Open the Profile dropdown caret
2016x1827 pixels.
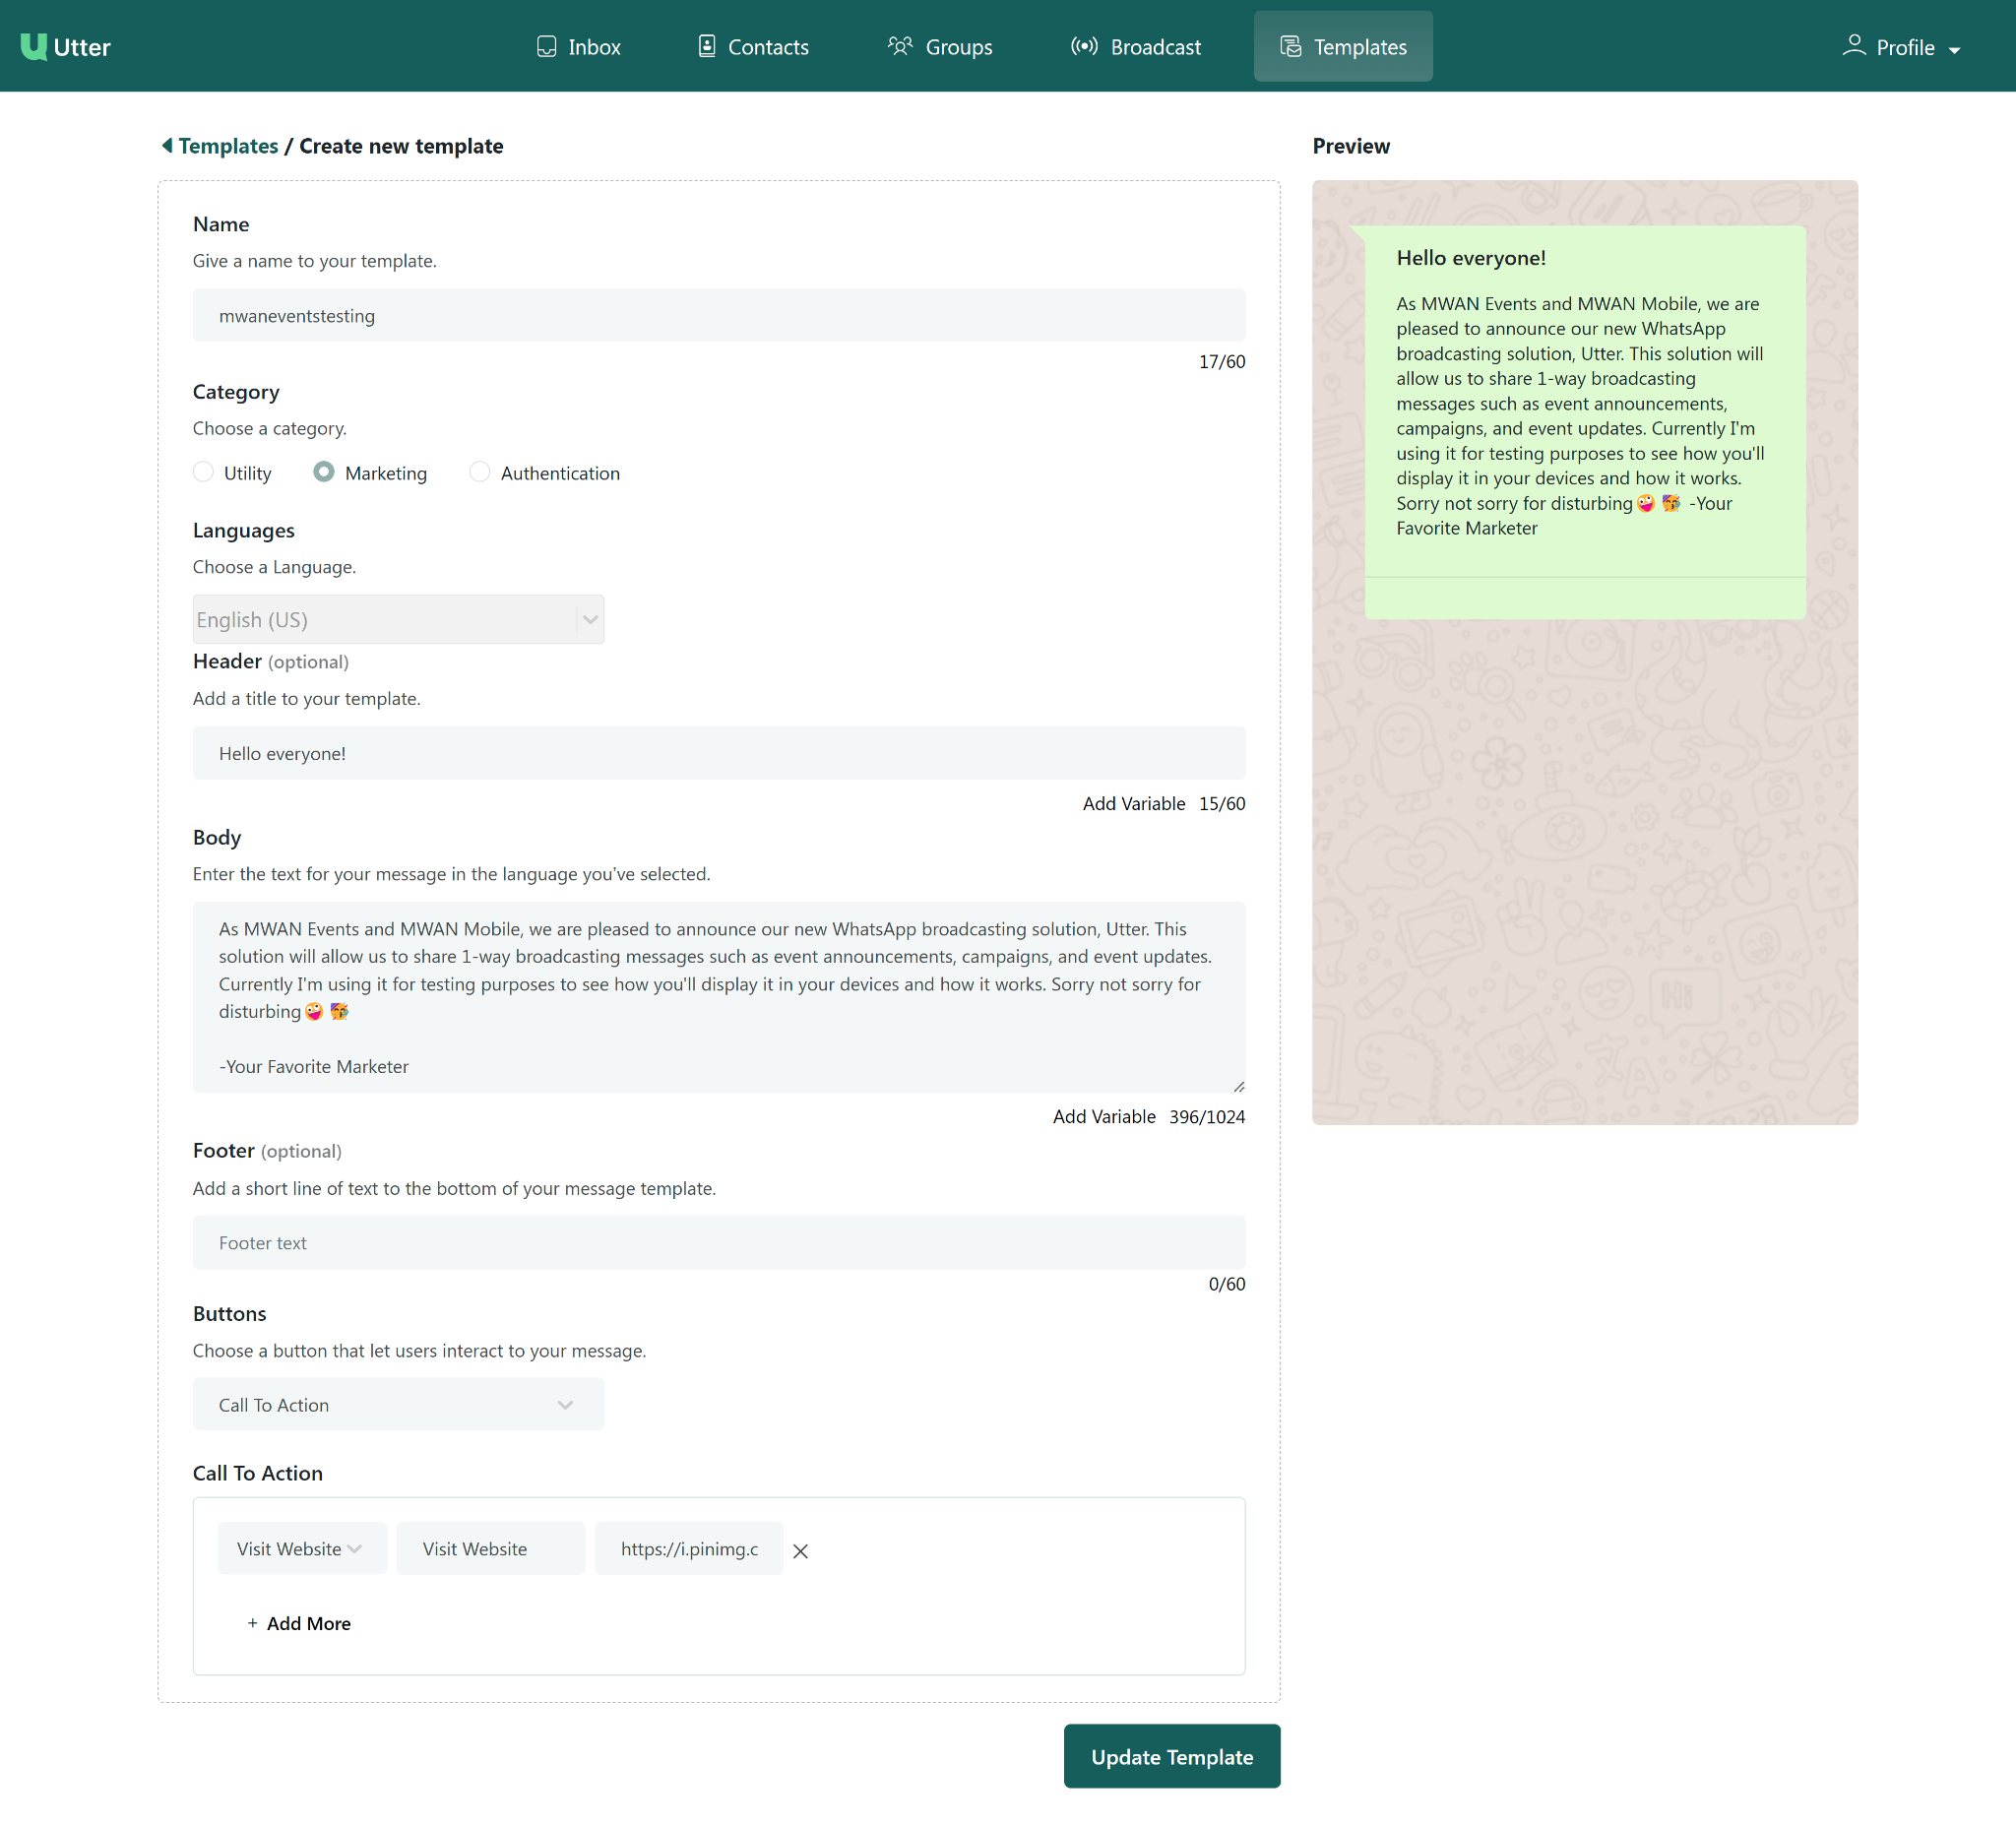click(1953, 50)
